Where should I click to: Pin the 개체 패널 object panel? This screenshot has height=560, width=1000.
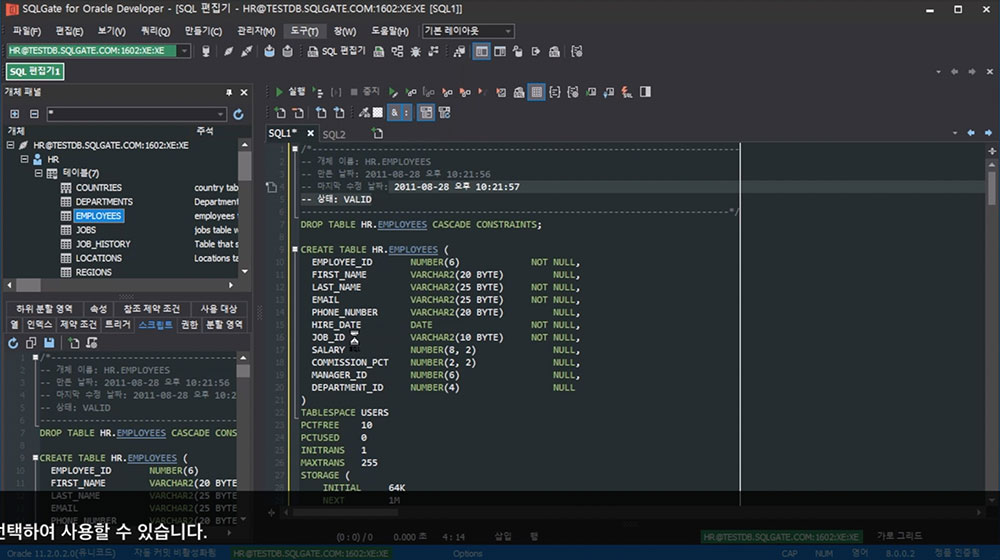click(x=229, y=92)
